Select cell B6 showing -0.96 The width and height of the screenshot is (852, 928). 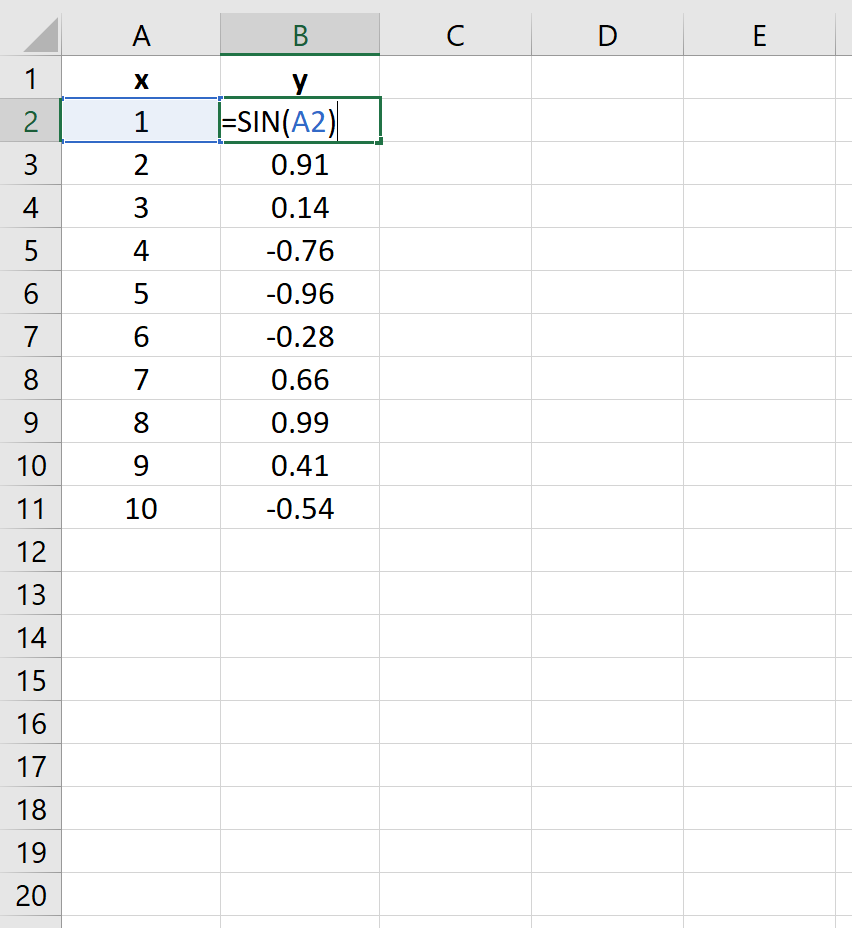pyautogui.click(x=300, y=293)
